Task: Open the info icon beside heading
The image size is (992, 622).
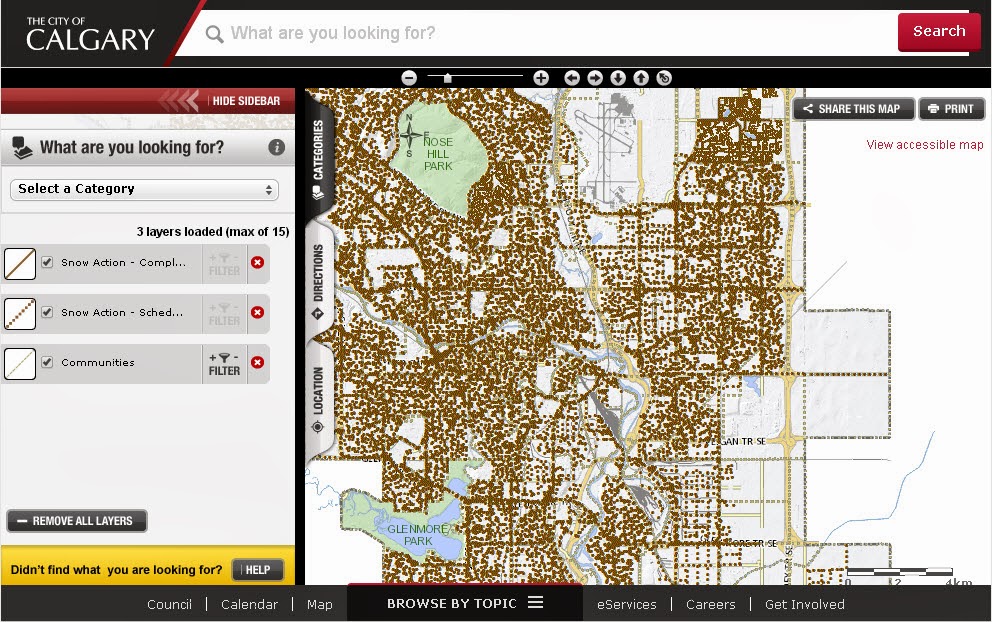Action: (x=276, y=147)
